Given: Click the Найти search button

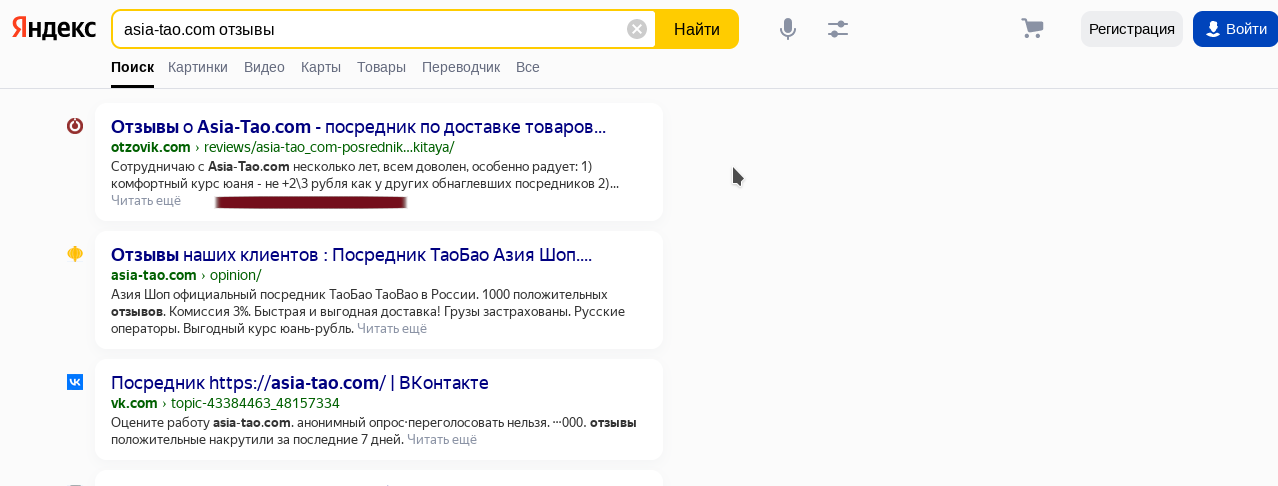Looking at the screenshot, I should pos(697,29).
